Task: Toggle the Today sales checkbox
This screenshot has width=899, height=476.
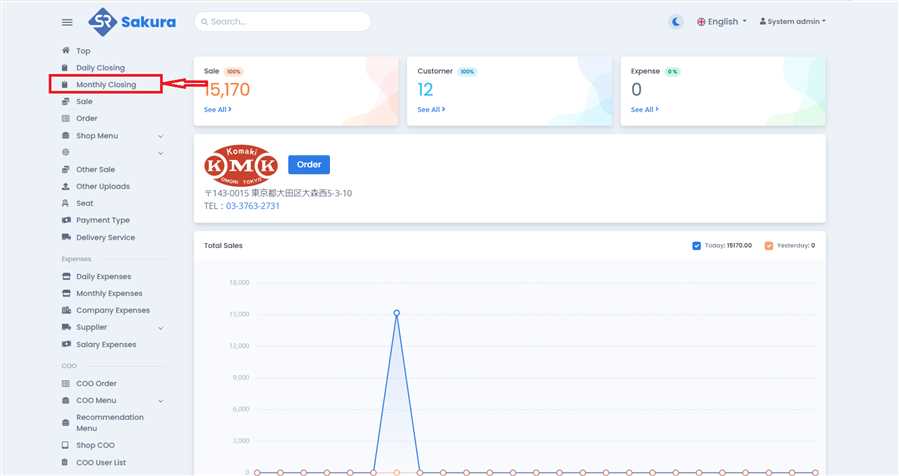Action: point(697,245)
